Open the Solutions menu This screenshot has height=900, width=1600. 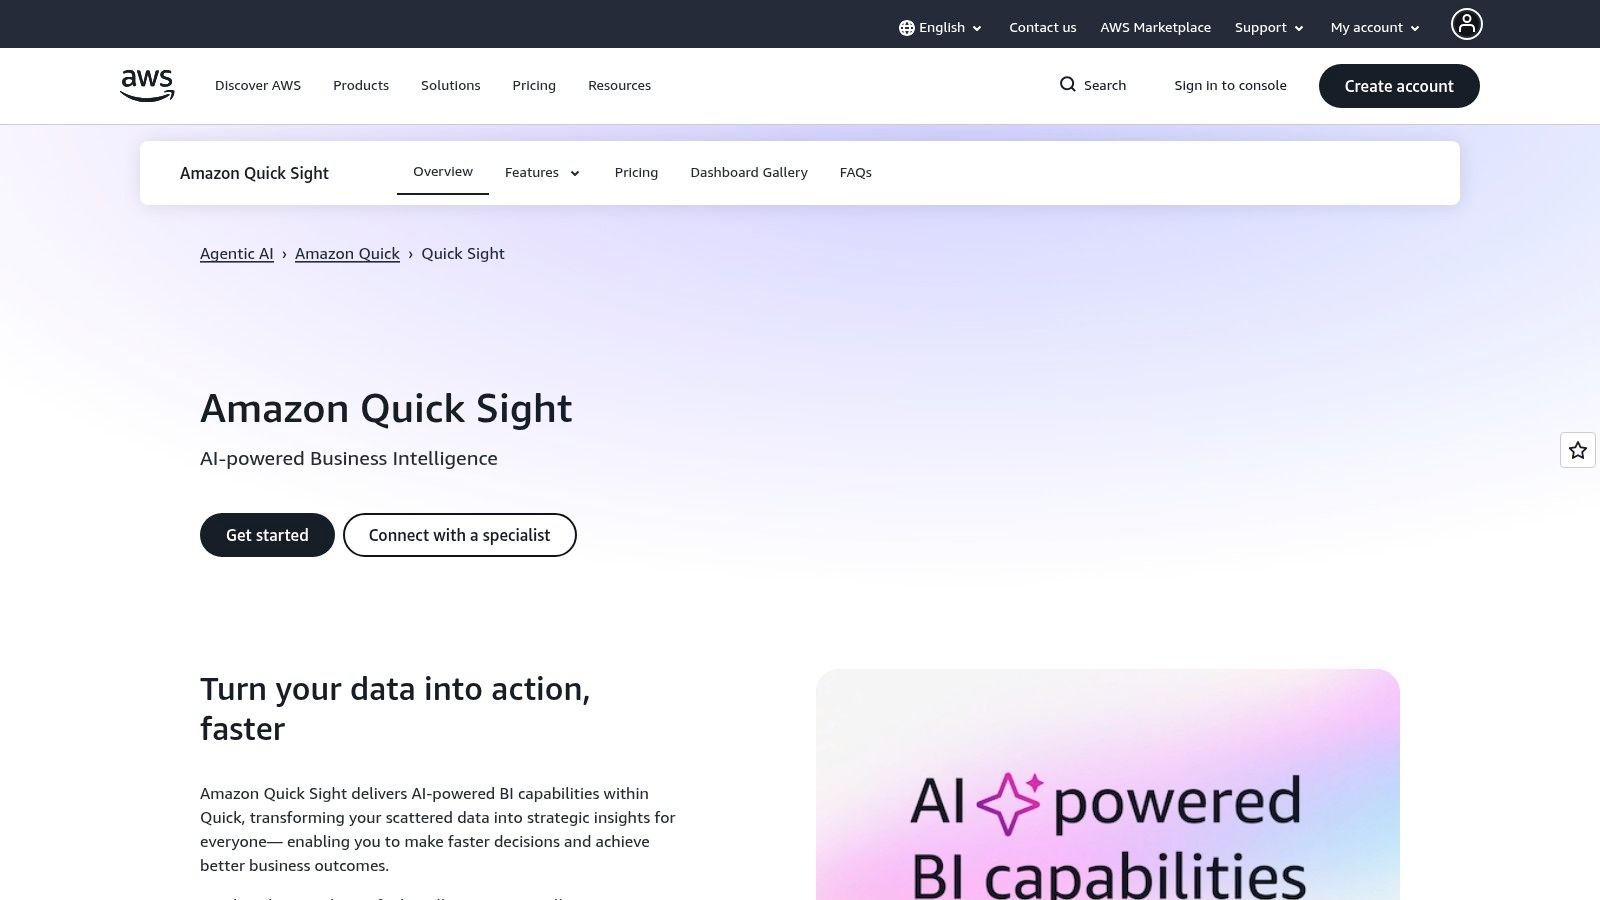(450, 85)
